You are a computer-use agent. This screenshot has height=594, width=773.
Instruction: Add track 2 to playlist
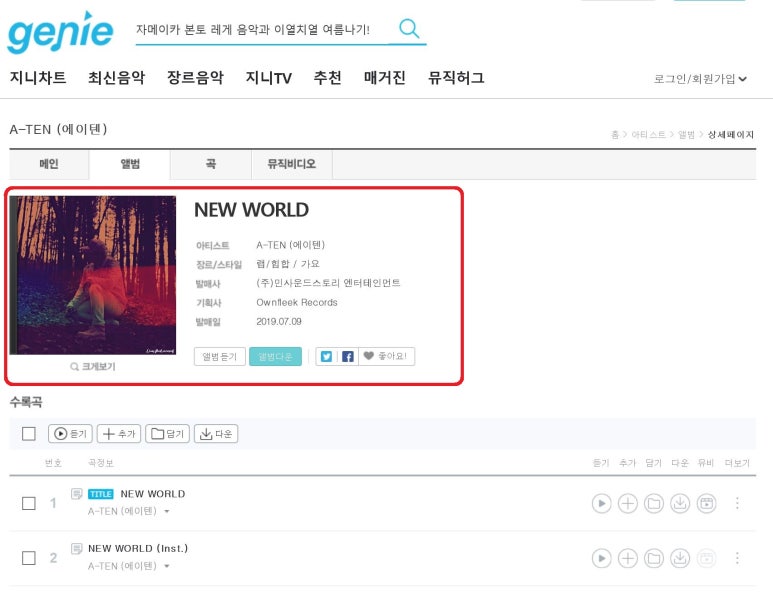pyautogui.click(x=628, y=558)
